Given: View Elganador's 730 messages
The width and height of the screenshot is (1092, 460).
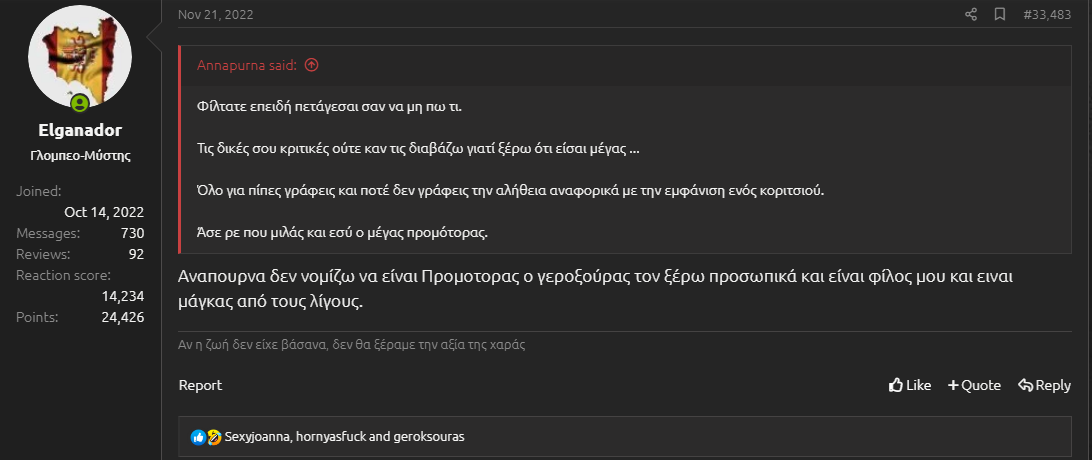Looking at the screenshot, I should click(x=132, y=233).
